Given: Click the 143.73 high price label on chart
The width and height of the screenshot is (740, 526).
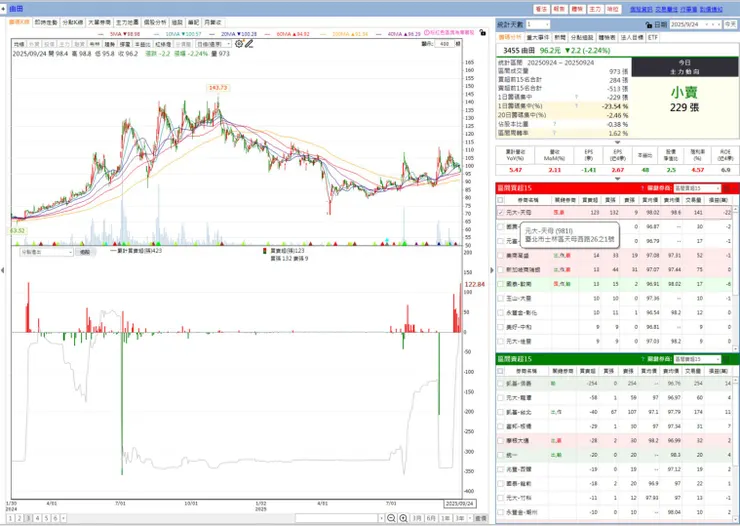Looking at the screenshot, I should click(218, 88).
